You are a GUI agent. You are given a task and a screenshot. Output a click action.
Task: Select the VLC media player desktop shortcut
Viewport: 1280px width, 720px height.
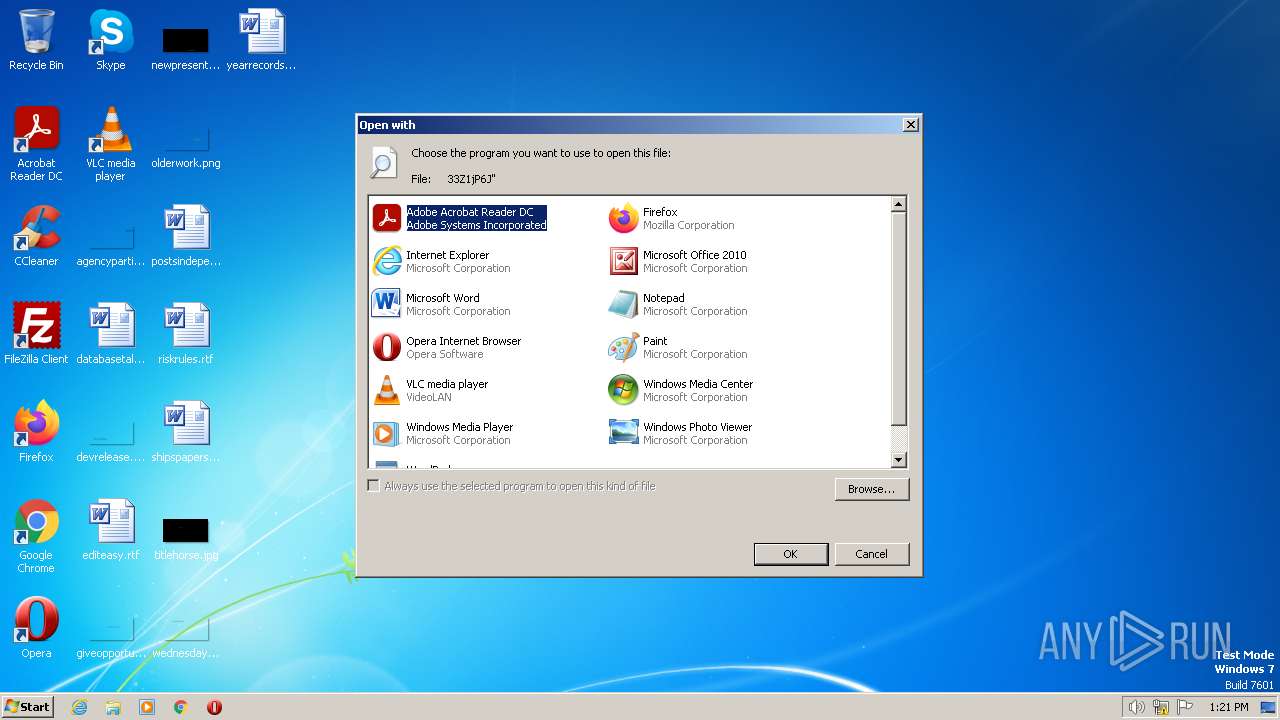tap(110, 144)
